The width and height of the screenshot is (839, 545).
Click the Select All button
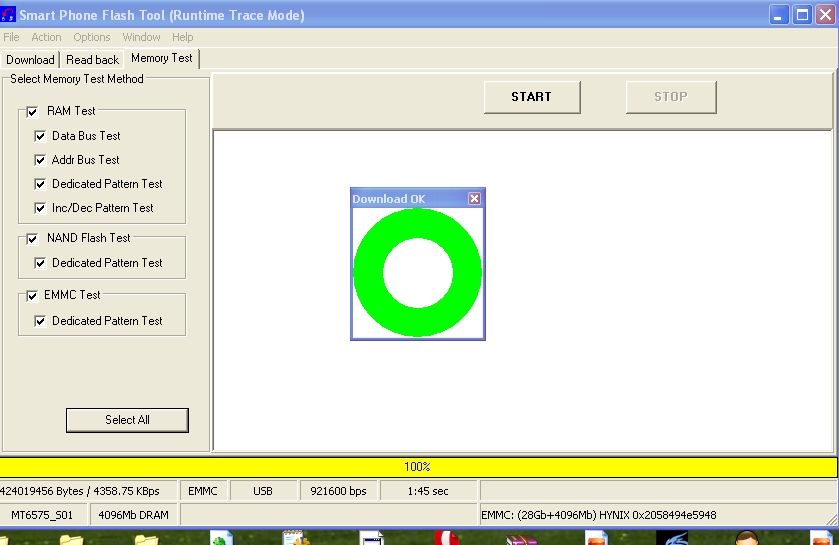point(127,420)
